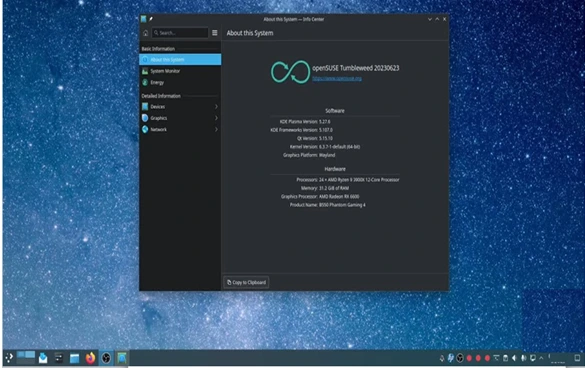Click the Memory 31.2 GiB of RAM line

click(x=325, y=188)
